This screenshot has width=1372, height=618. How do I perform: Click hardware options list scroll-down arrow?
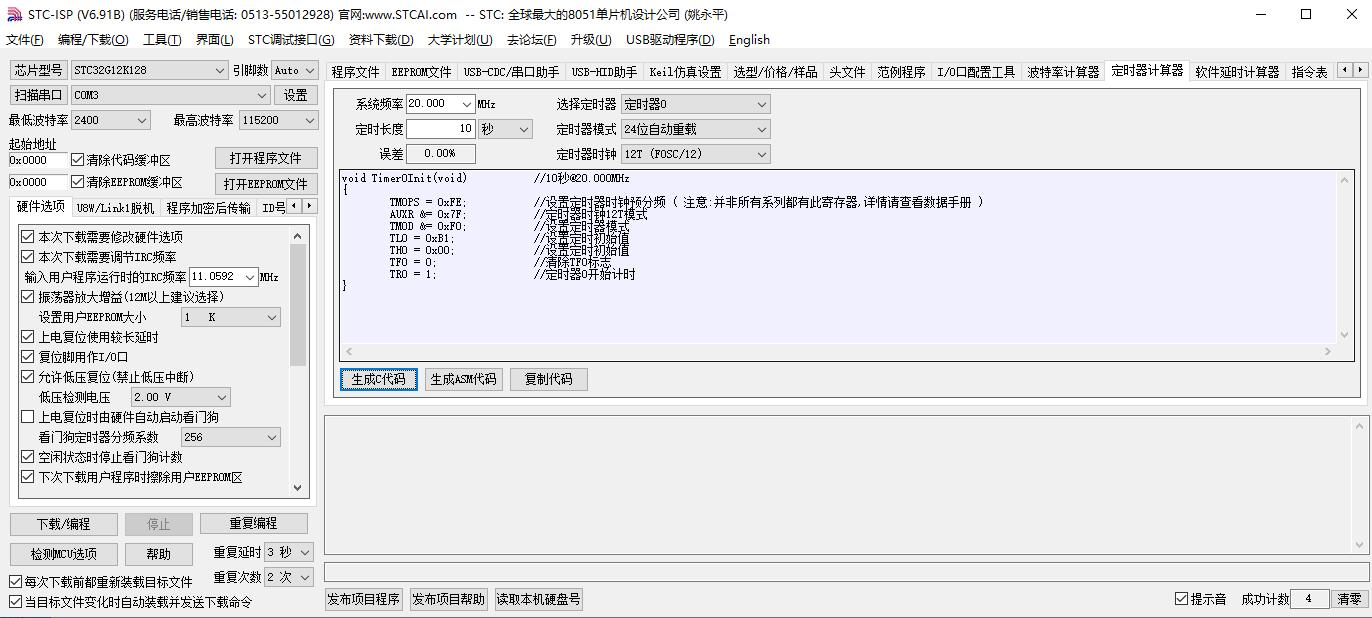298,488
